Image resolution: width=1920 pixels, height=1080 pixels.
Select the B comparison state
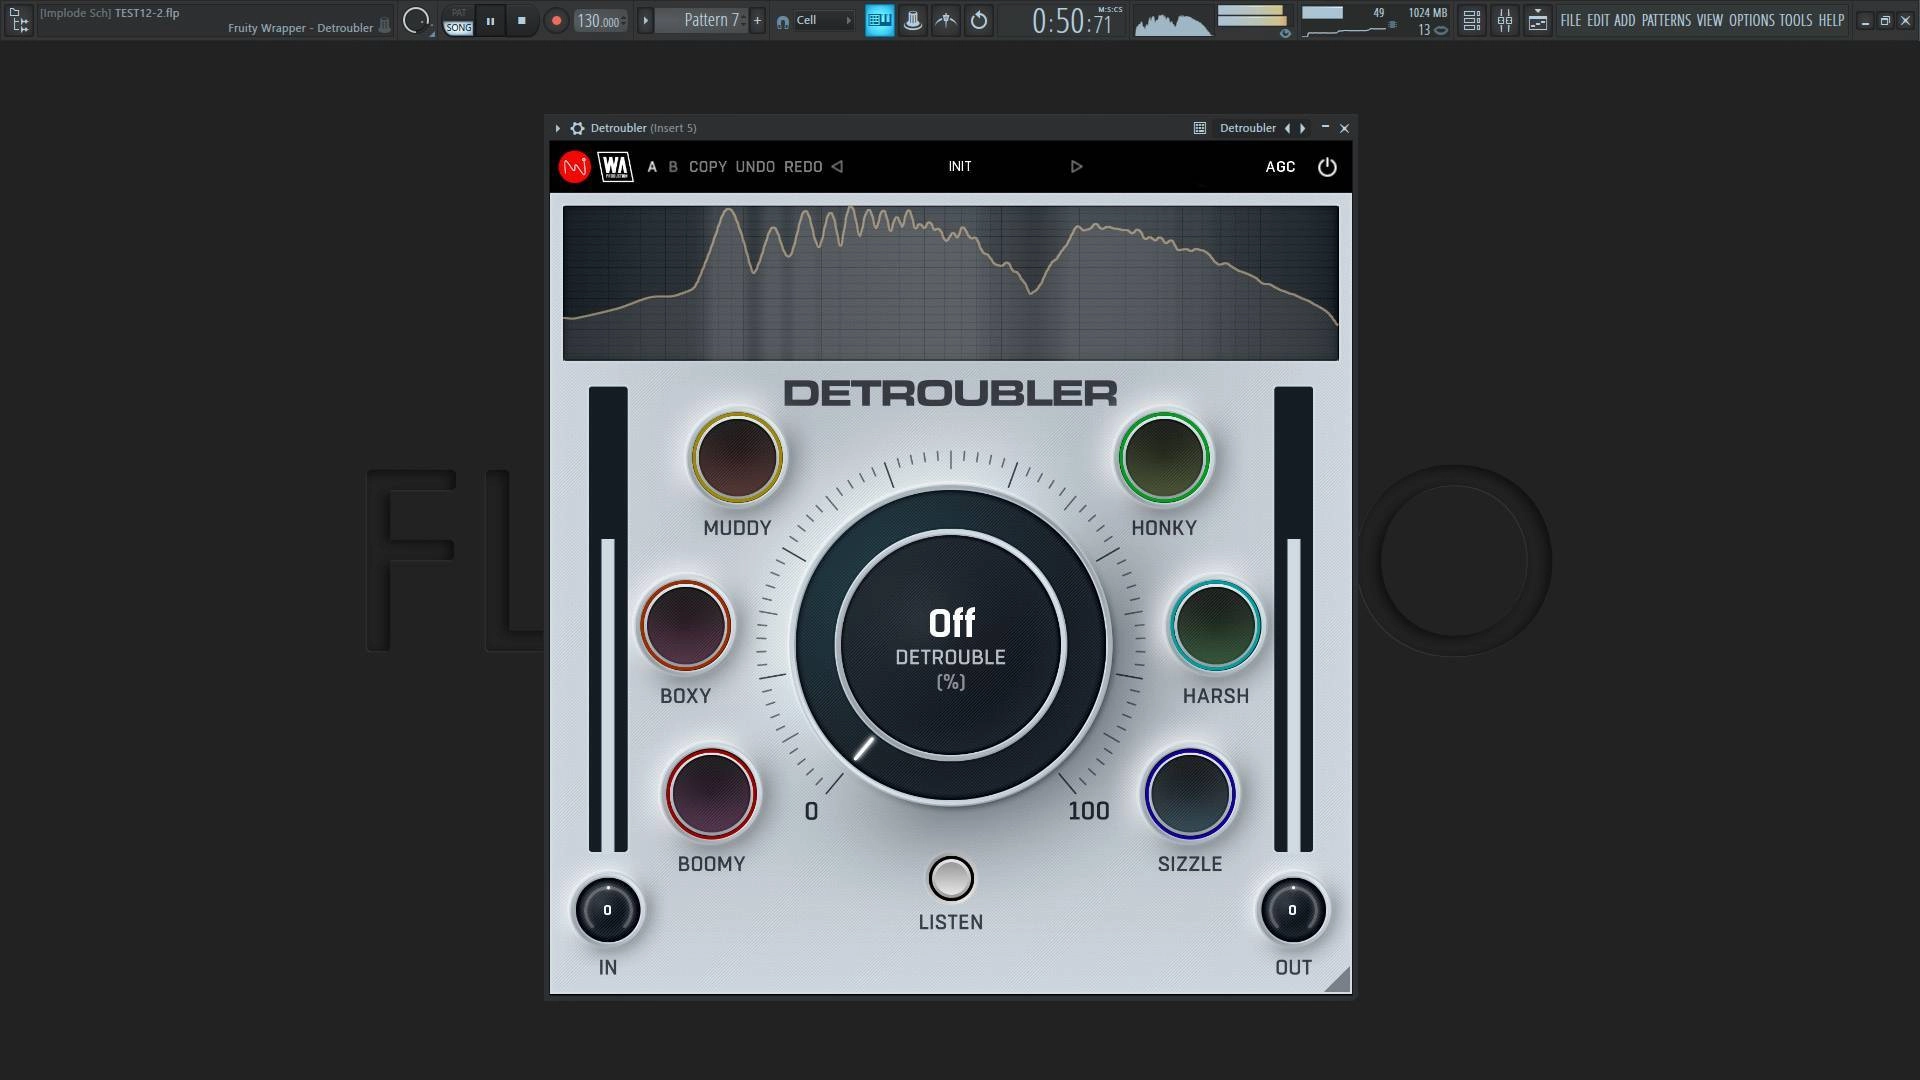pos(673,167)
